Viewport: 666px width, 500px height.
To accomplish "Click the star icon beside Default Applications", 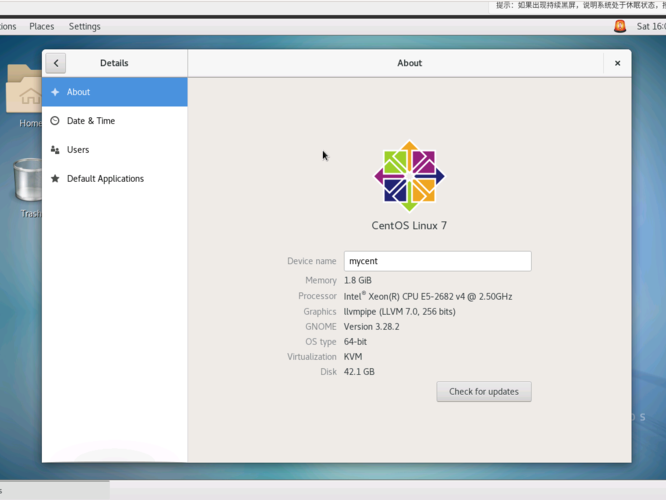I will 55,178.
